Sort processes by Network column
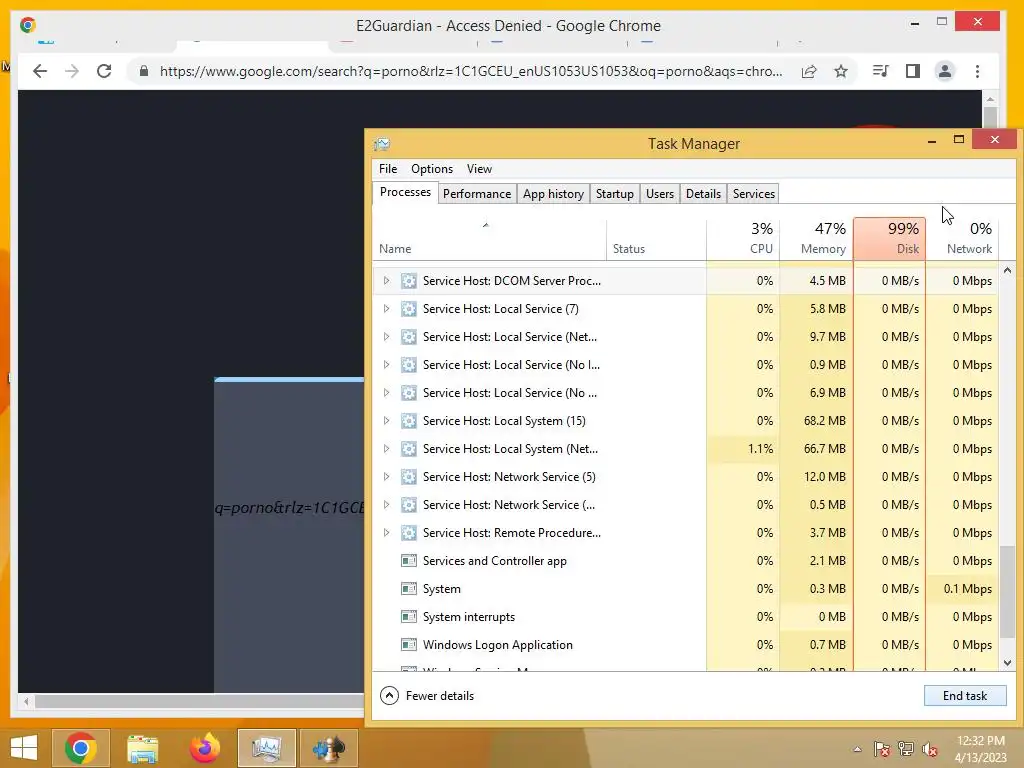Image resolution: width=1024 pixels, height=768 pixels. (x=963, y=238)
